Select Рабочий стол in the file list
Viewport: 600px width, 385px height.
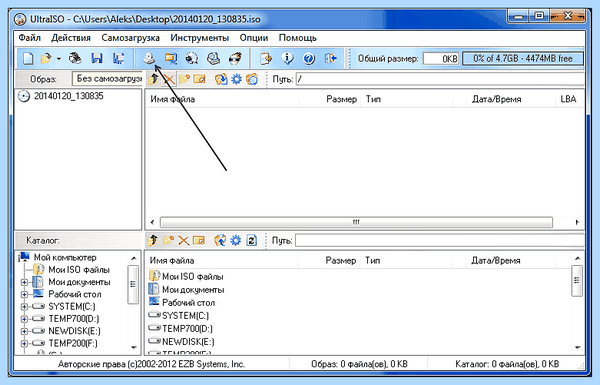point(182,303)
